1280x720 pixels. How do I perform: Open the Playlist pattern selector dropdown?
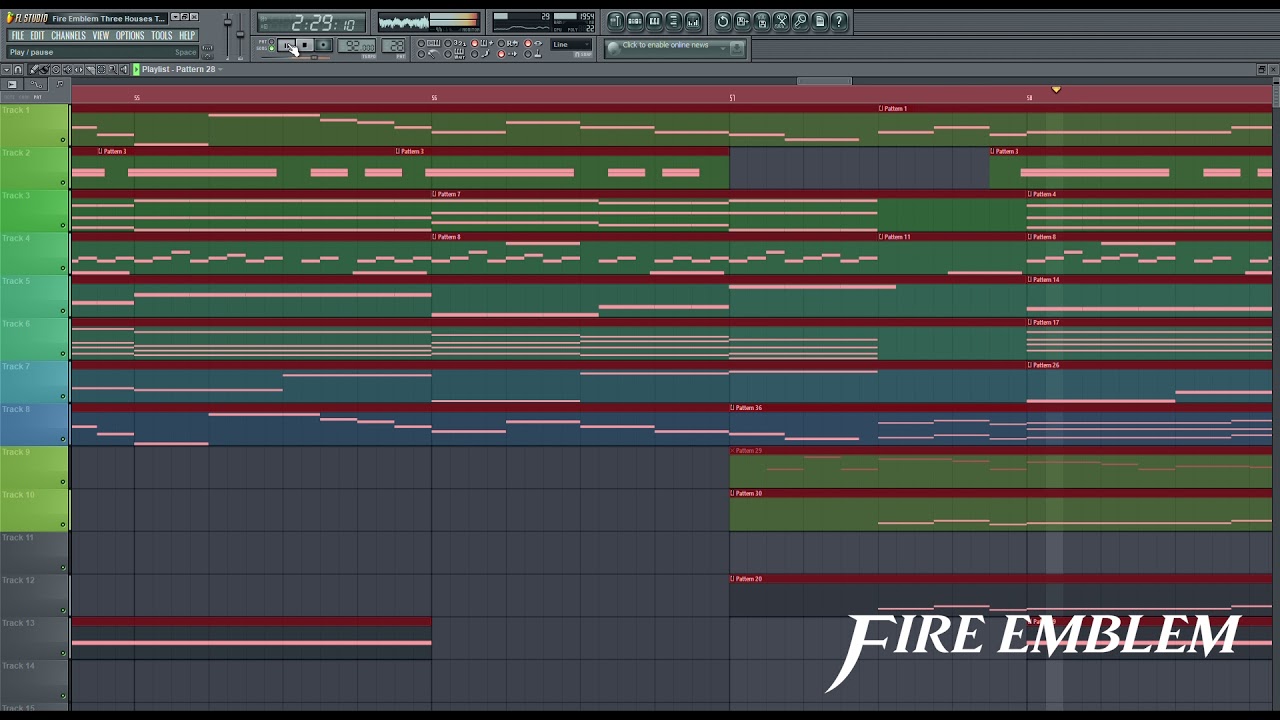click(x=220, y=69)
